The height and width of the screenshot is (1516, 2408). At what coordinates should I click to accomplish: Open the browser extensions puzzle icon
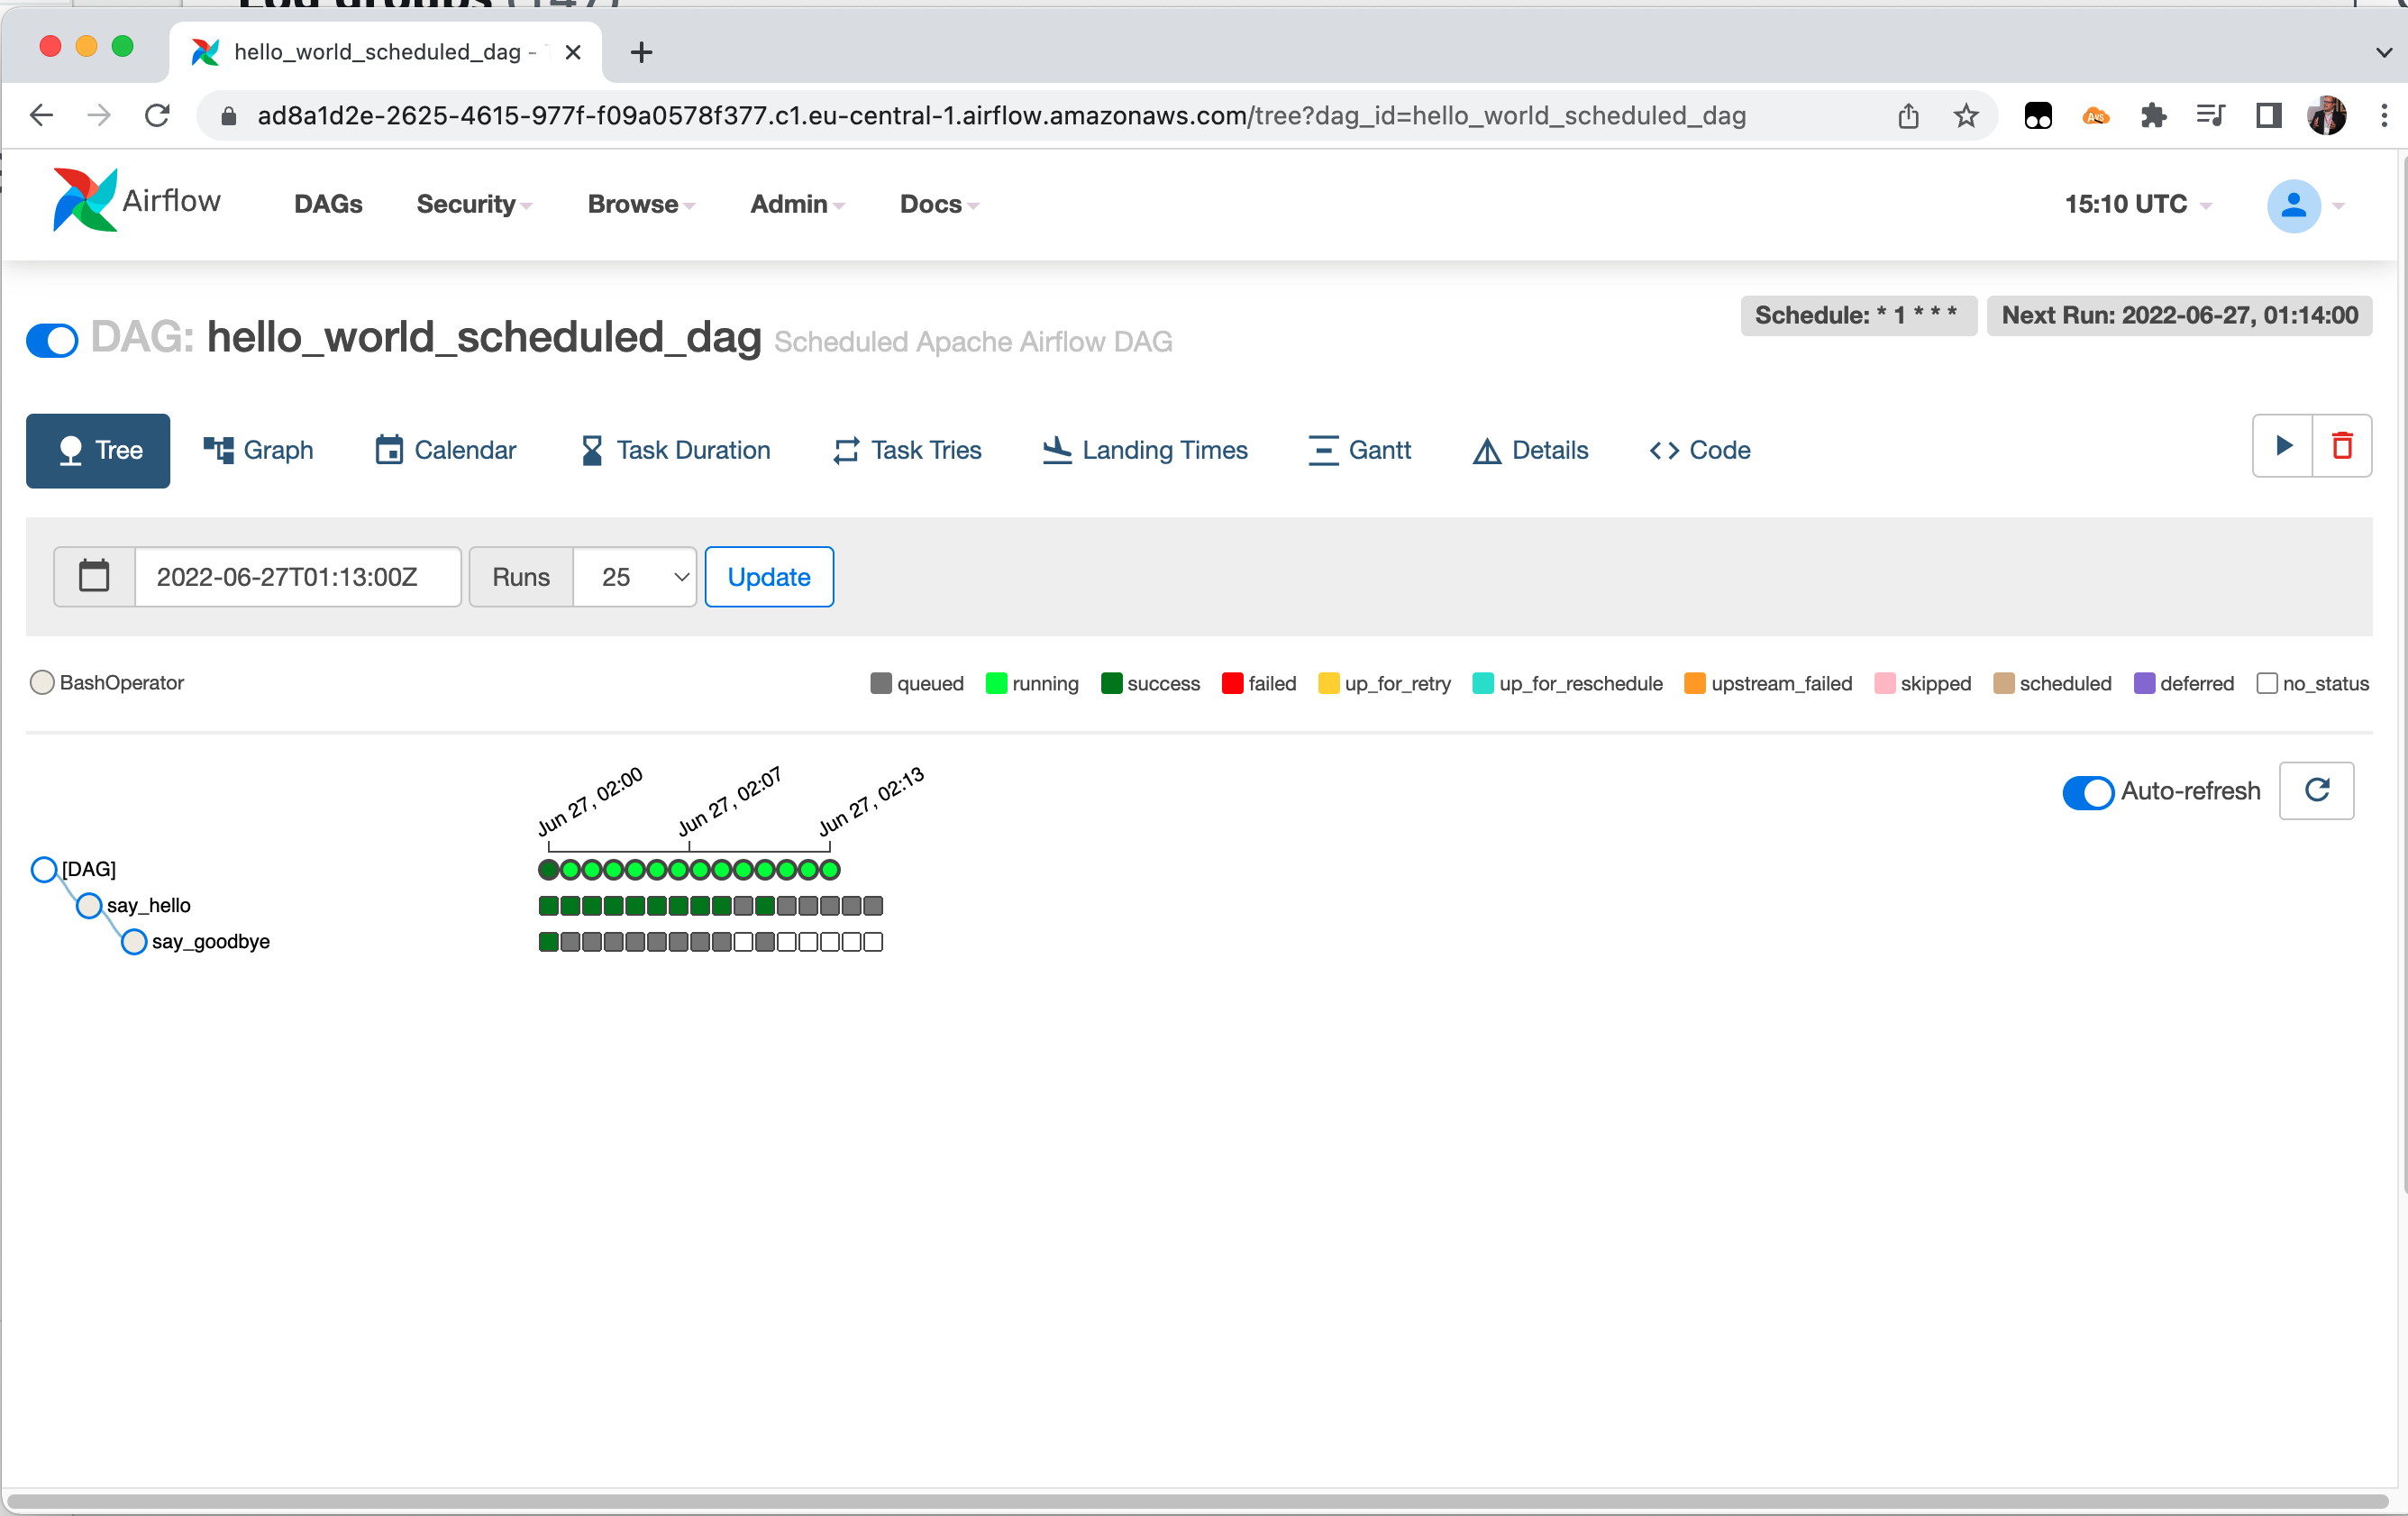pyautogui.click(x=2152, y=116)
